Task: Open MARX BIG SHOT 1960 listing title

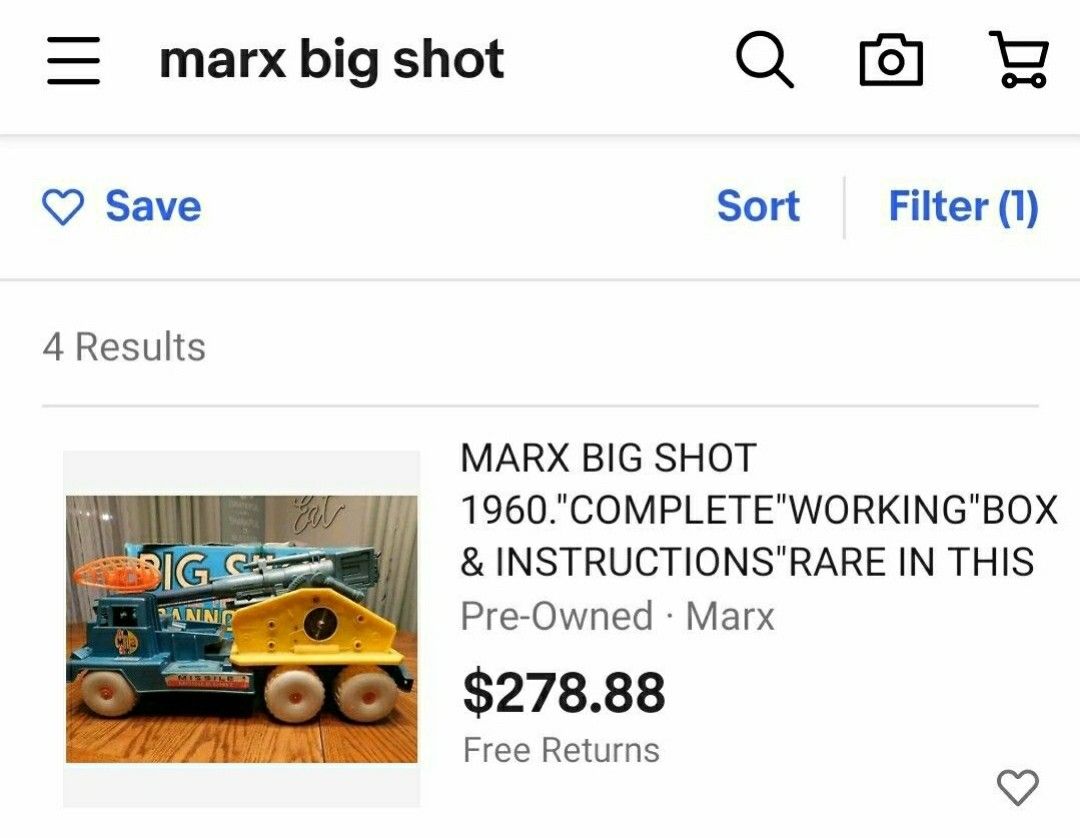Action: point(758,510)
